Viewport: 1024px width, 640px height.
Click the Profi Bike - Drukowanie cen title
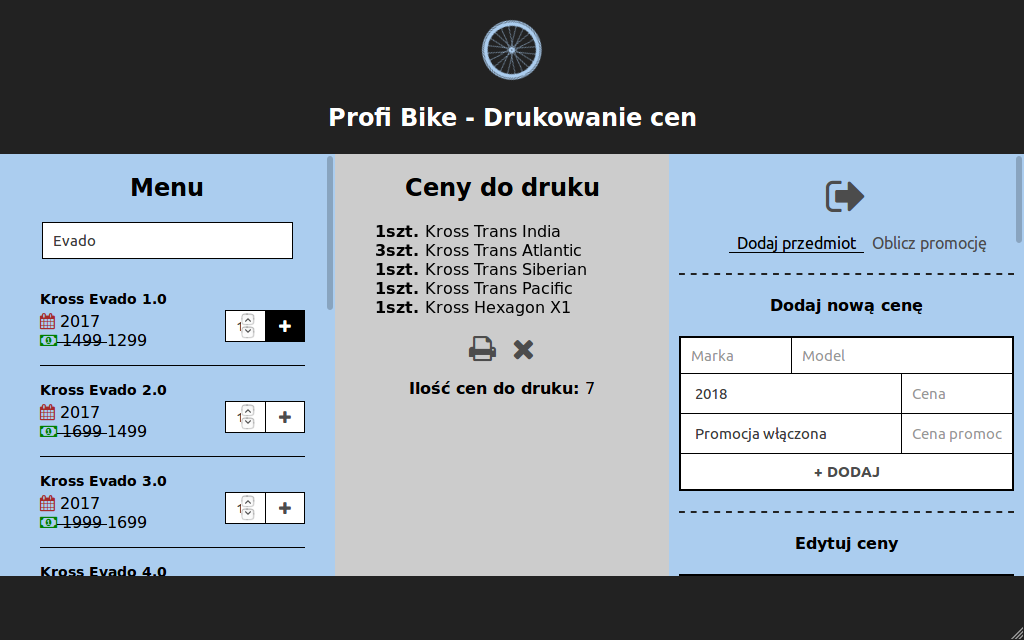(x=512, y=118)
